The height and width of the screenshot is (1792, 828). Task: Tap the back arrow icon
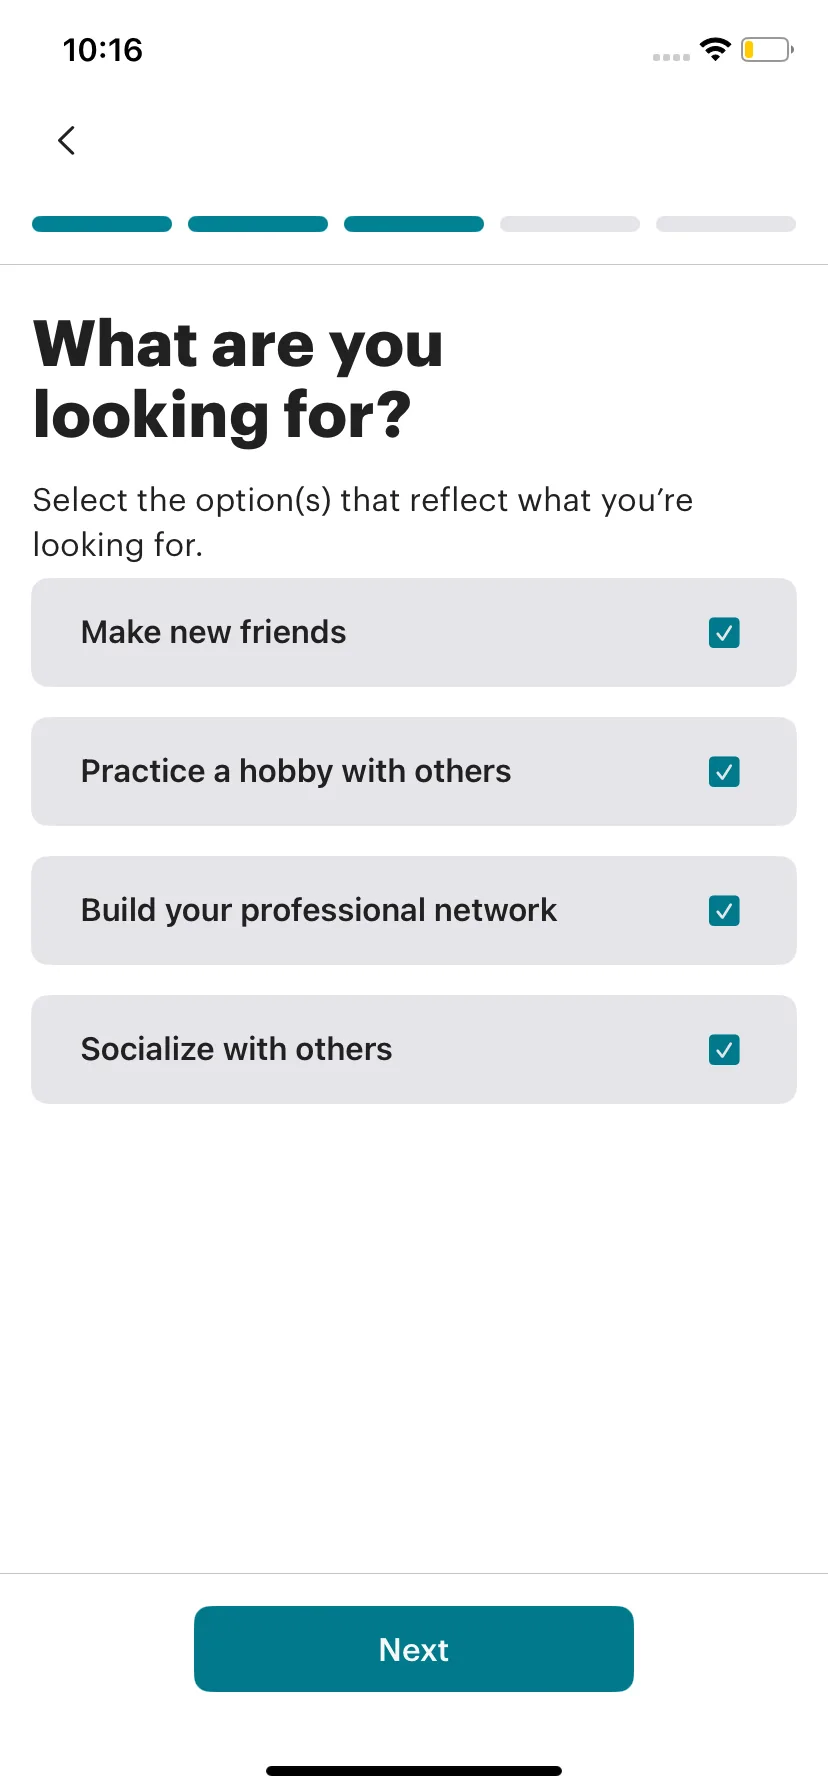click(x=67, y=140)
